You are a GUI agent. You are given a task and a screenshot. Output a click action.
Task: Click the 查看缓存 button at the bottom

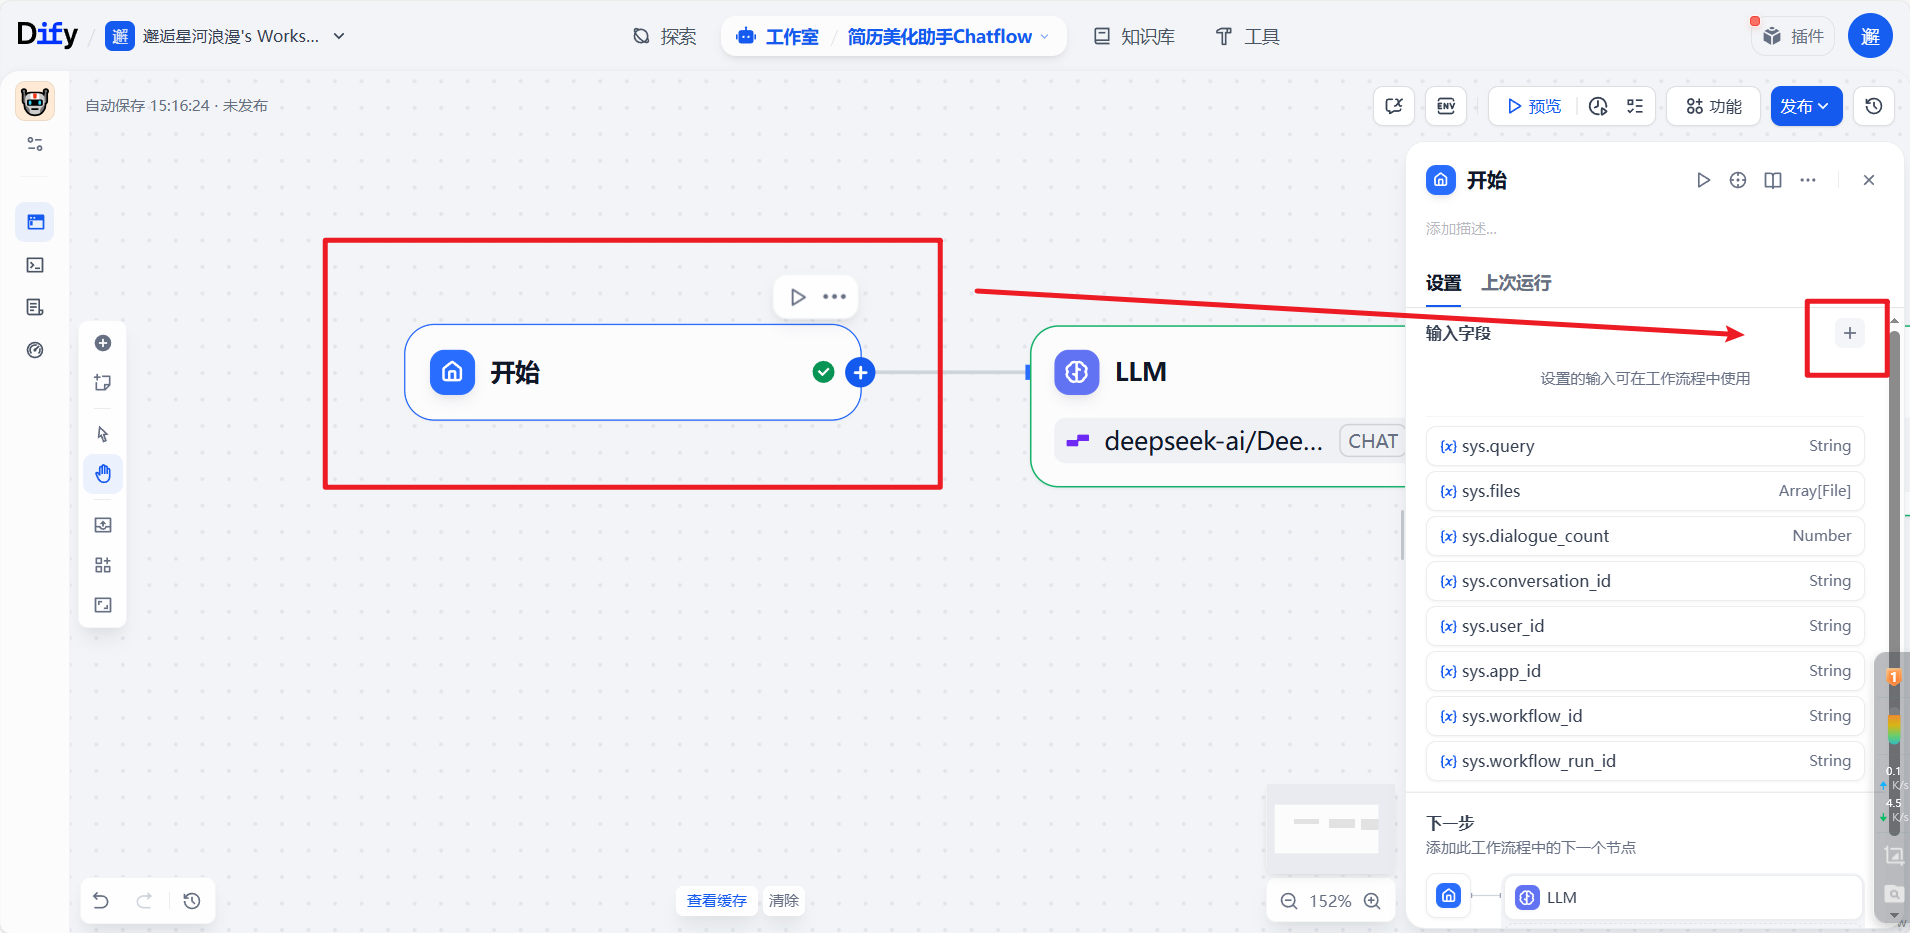point(715,900)
